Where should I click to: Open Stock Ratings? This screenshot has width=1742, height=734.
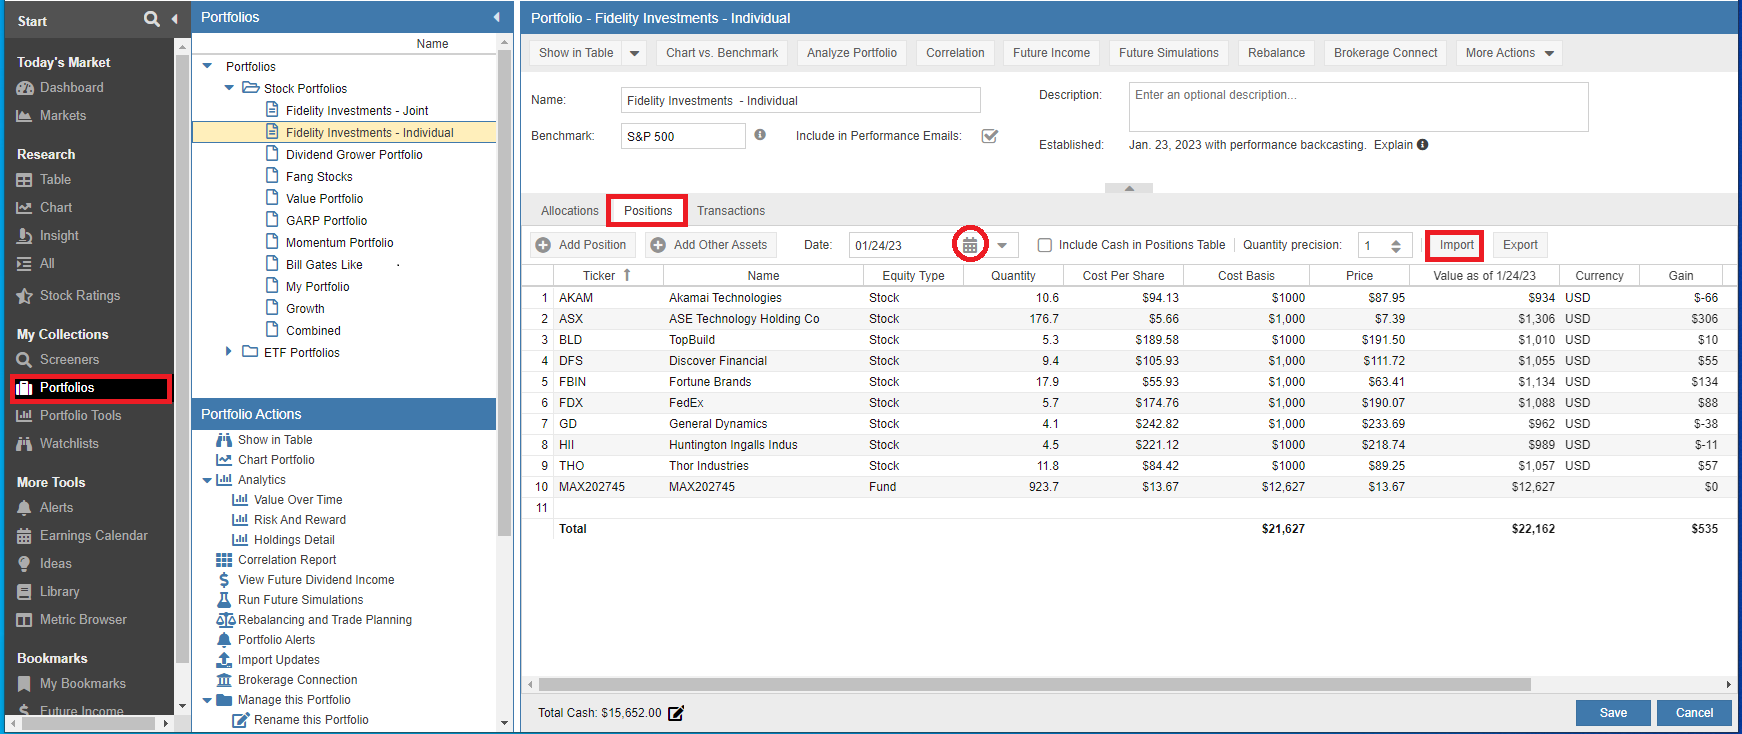click(68, 296)
